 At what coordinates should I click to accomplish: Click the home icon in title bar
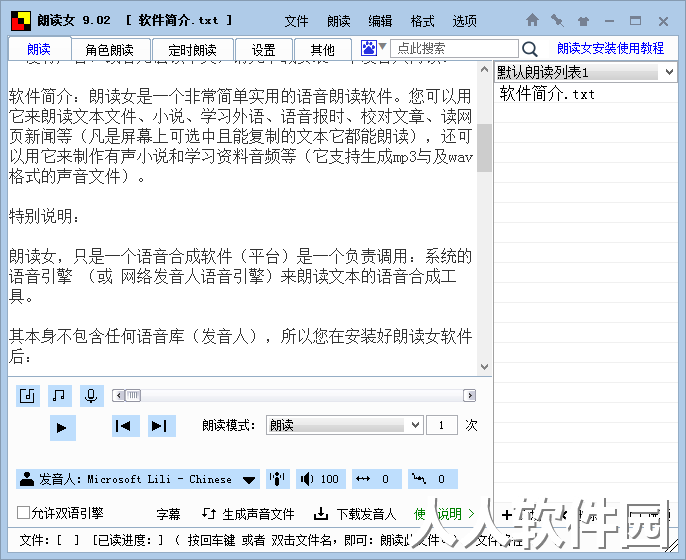pyautogui.click(x=532, y=20)
